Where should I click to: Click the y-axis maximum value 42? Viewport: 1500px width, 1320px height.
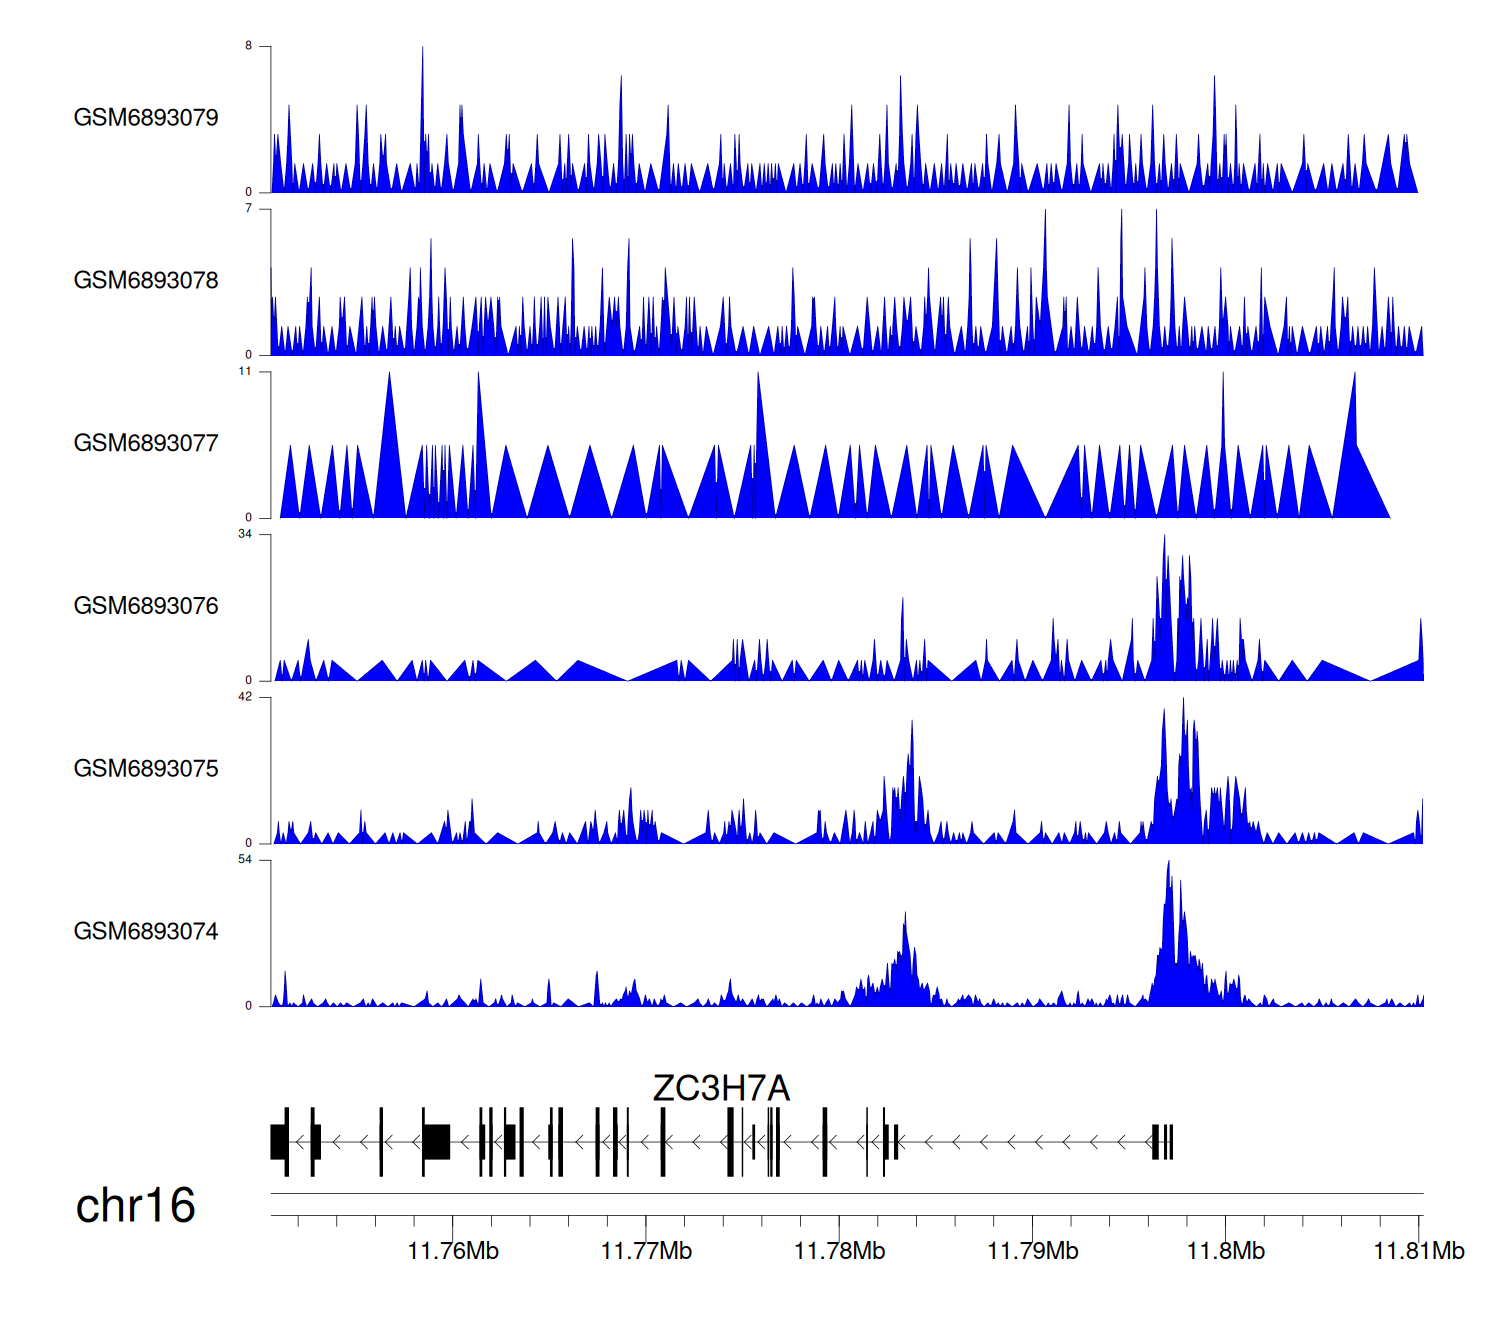coord(245,697)
